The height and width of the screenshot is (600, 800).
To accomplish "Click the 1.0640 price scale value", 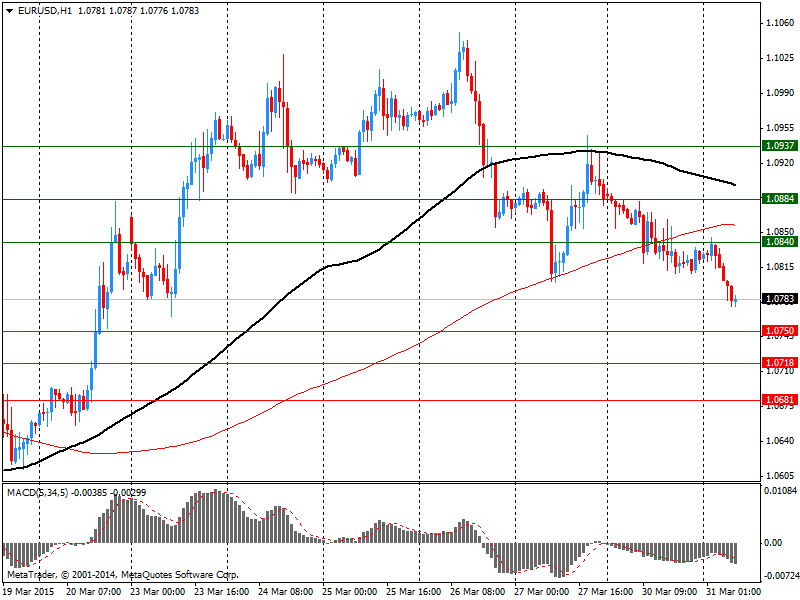I will coord(780,441).
